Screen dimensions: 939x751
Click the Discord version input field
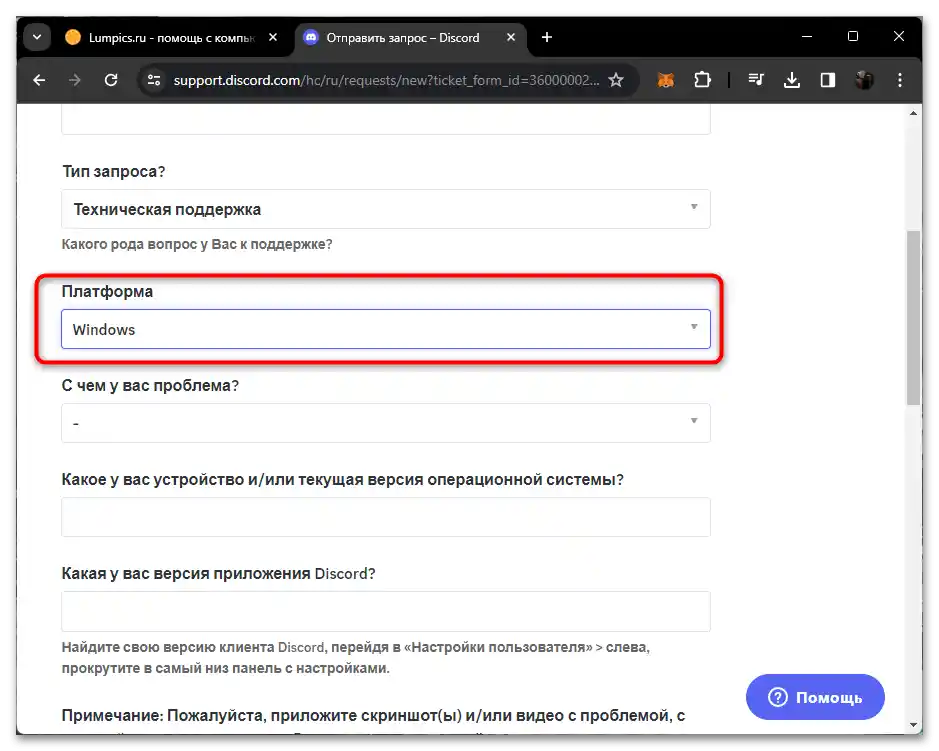tap(385, 611)
